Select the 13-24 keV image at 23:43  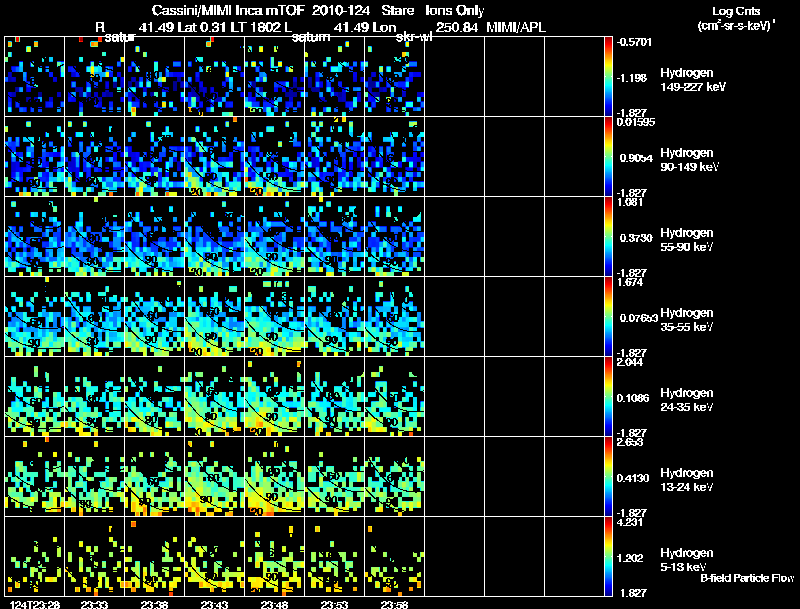[x=215, y=477]
